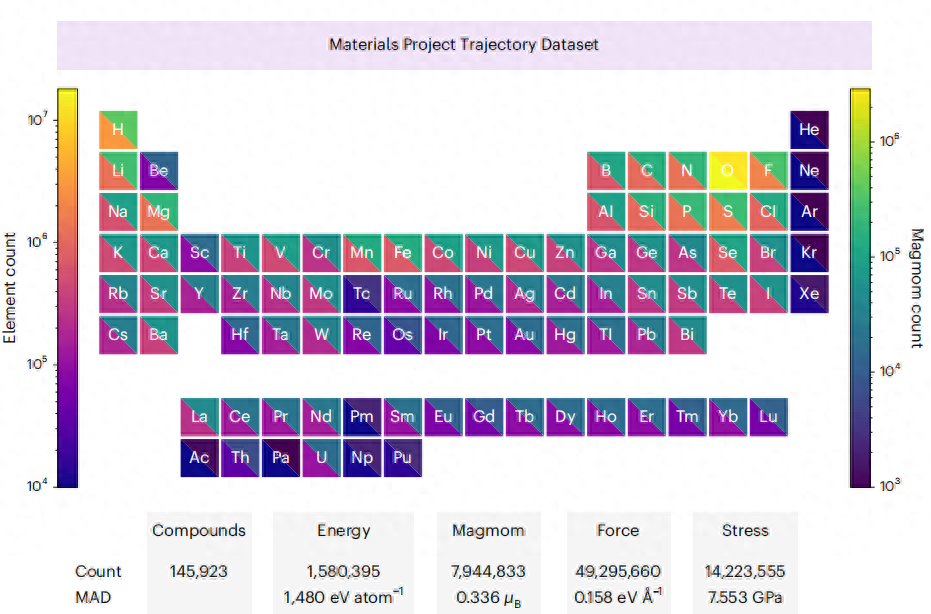Click the U uranium tile
Image resolution: width=931 pixels, height=614 pixels.
pyautogui.click(x=321, y=458)
